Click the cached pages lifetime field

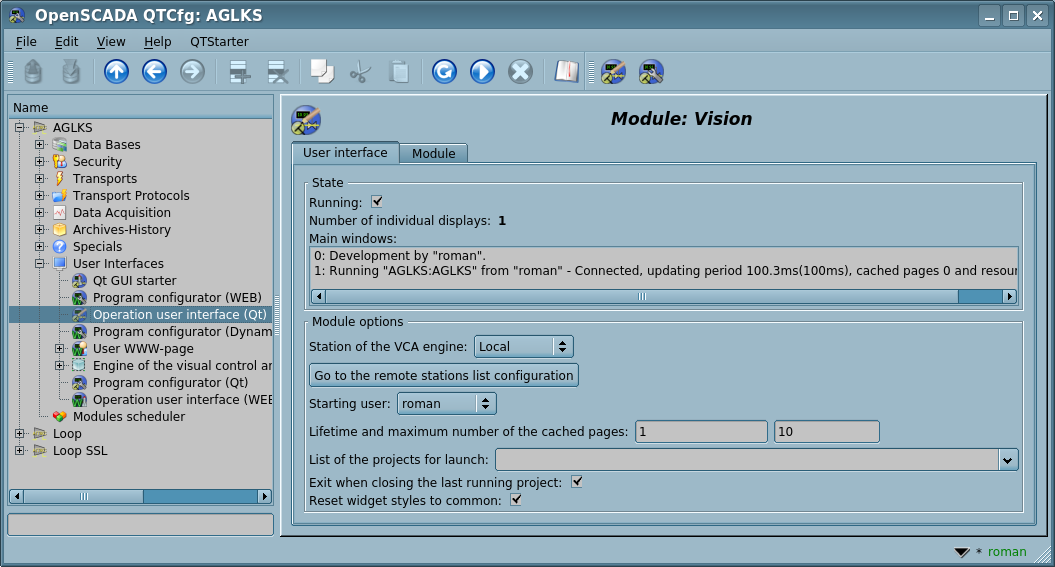pos(701,432)
